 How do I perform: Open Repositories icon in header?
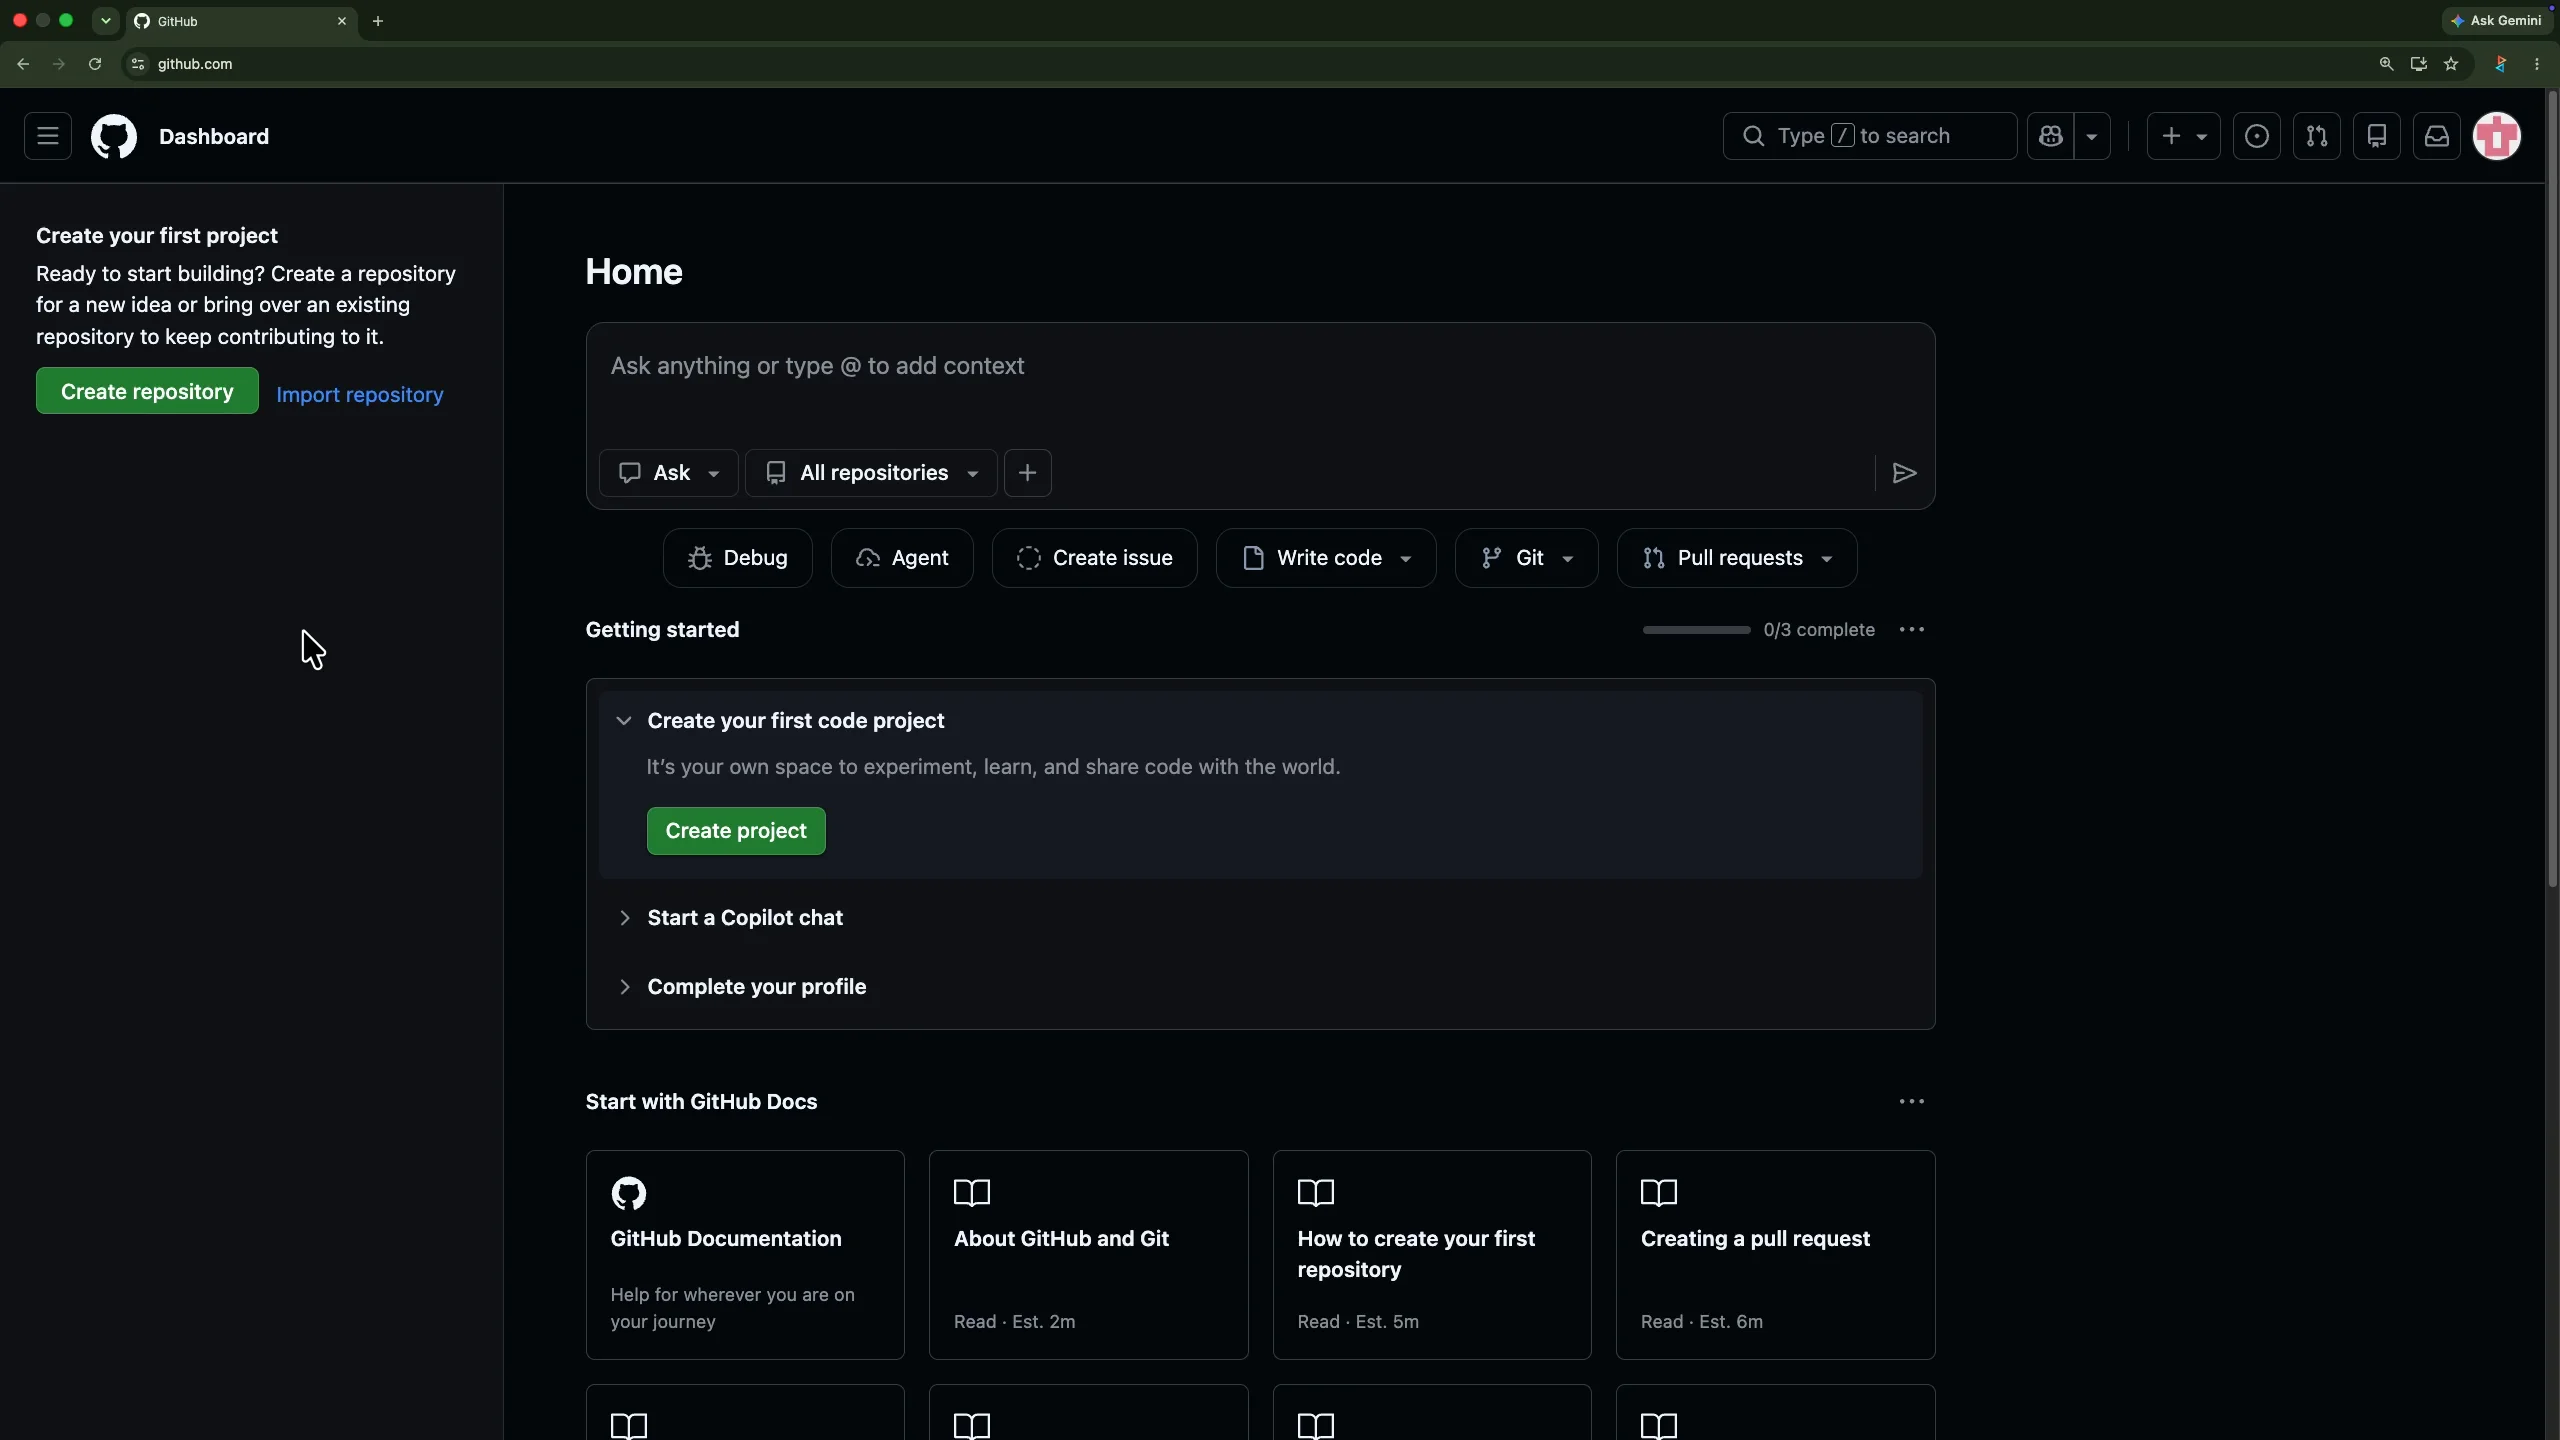point(2377,136)
